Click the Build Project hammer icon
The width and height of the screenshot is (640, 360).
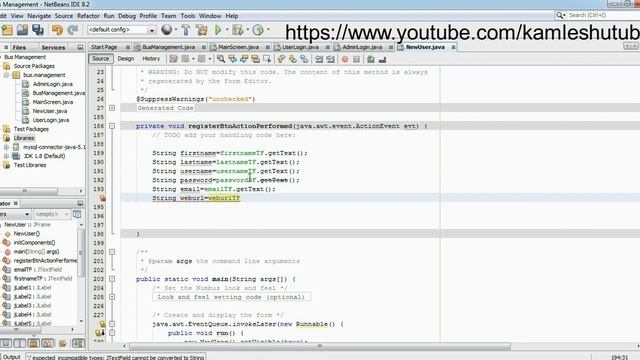(186, 29)
